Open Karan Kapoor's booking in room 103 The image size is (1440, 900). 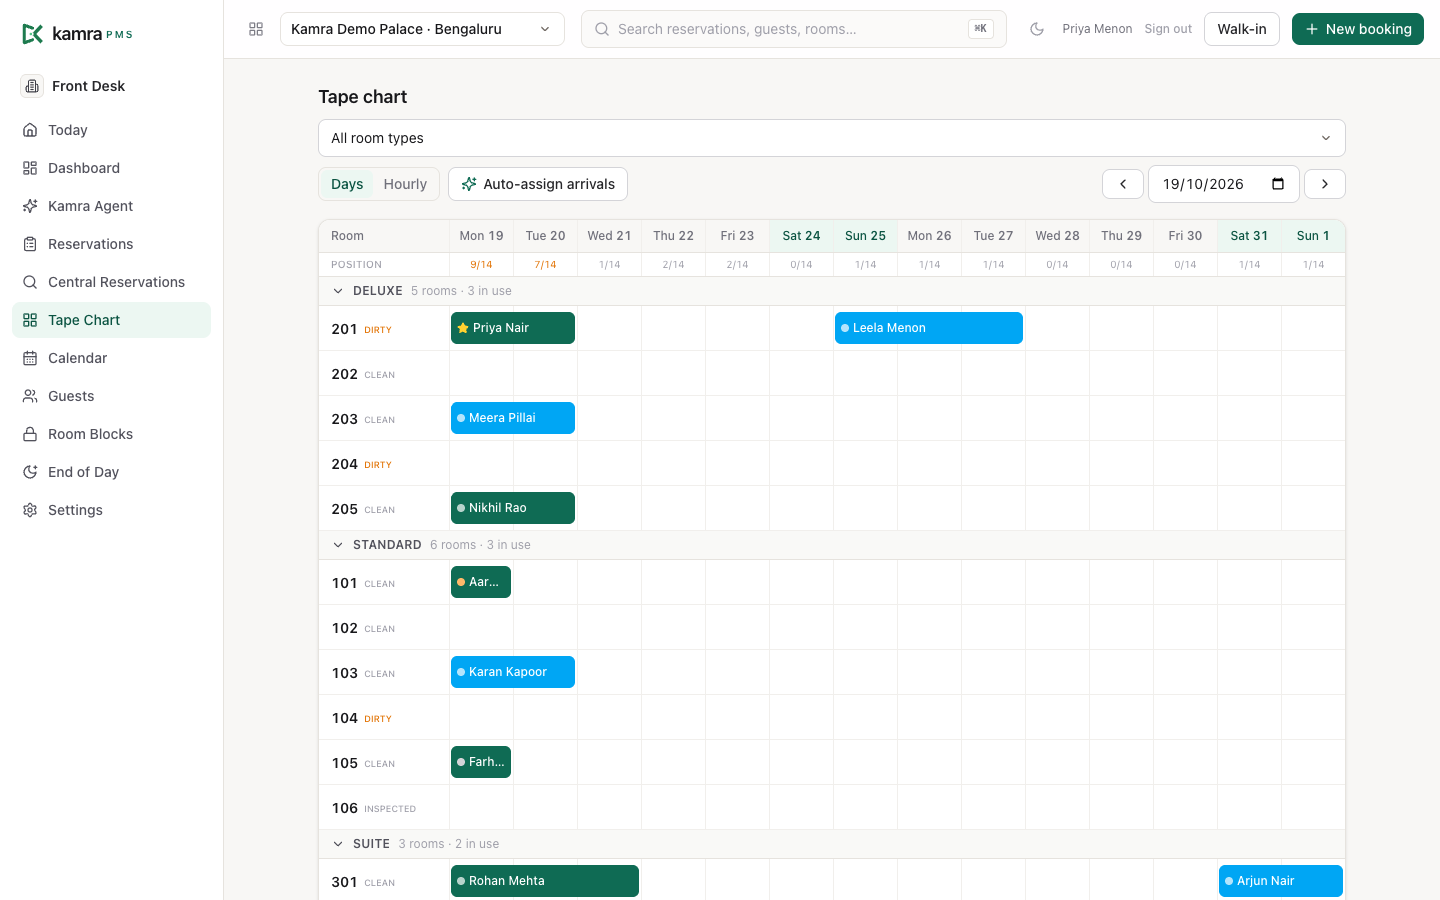(513, 672)
